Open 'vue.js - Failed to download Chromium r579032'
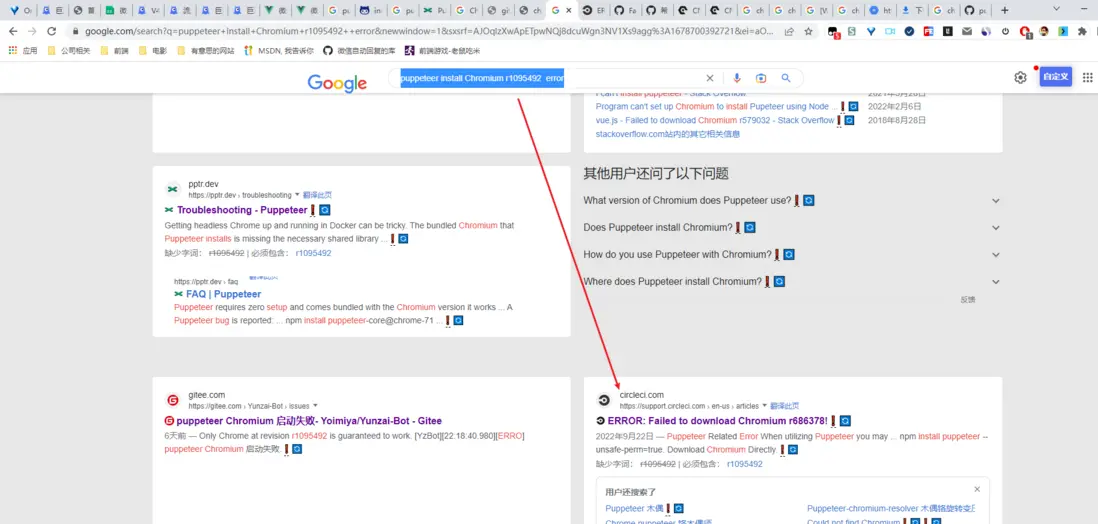This screenshot has width=1098, height=524. click(714, 120)
